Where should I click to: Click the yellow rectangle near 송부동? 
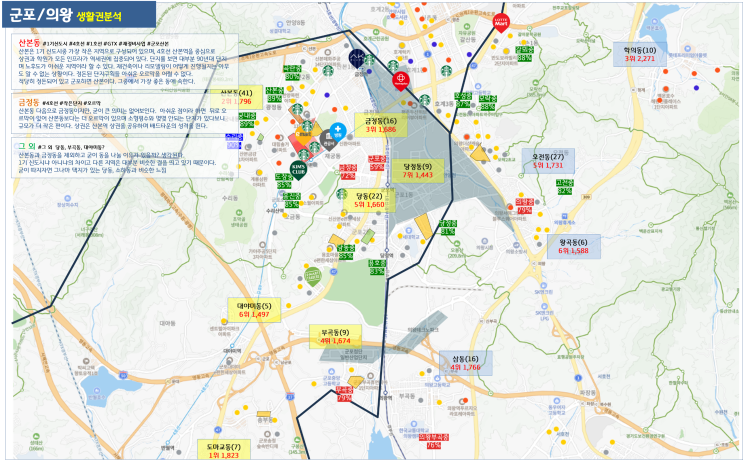(x=263, y=414)
